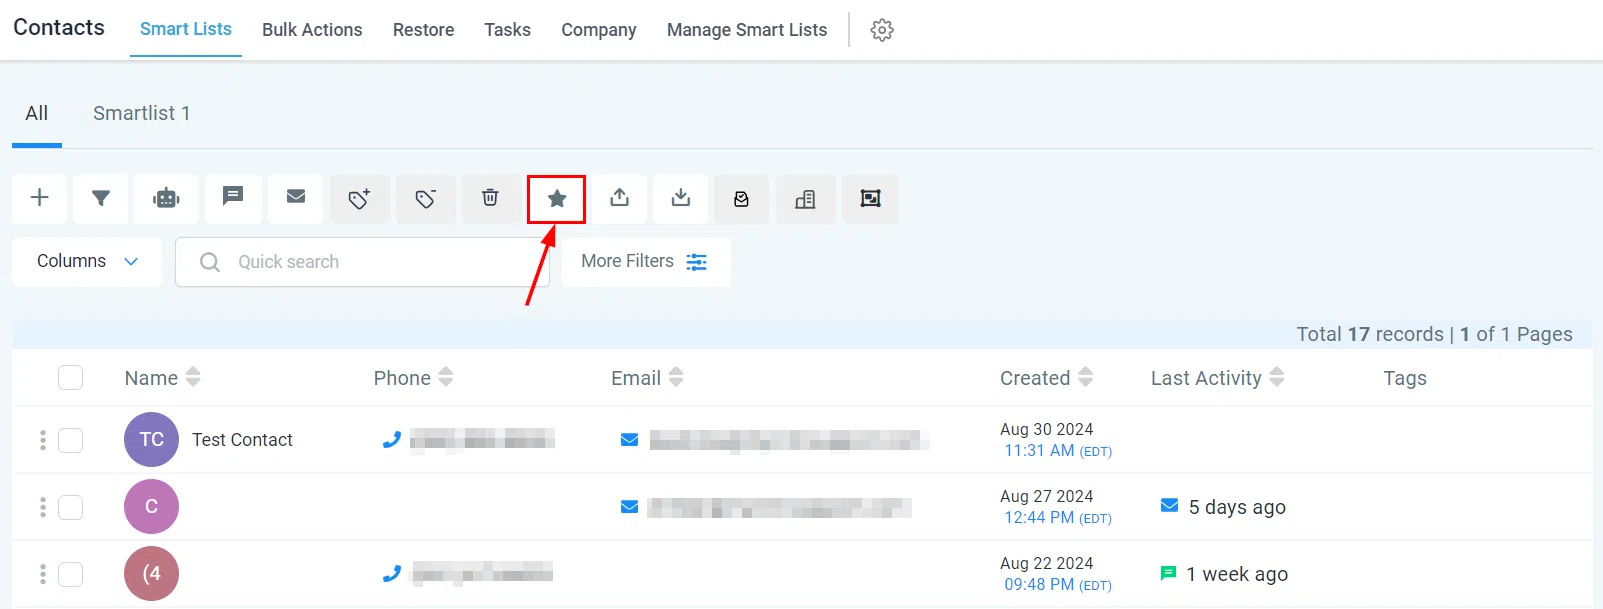This screenshot has width=1603, height=609.
Task: Select the All smart list tab
Action: coord(37,114)
